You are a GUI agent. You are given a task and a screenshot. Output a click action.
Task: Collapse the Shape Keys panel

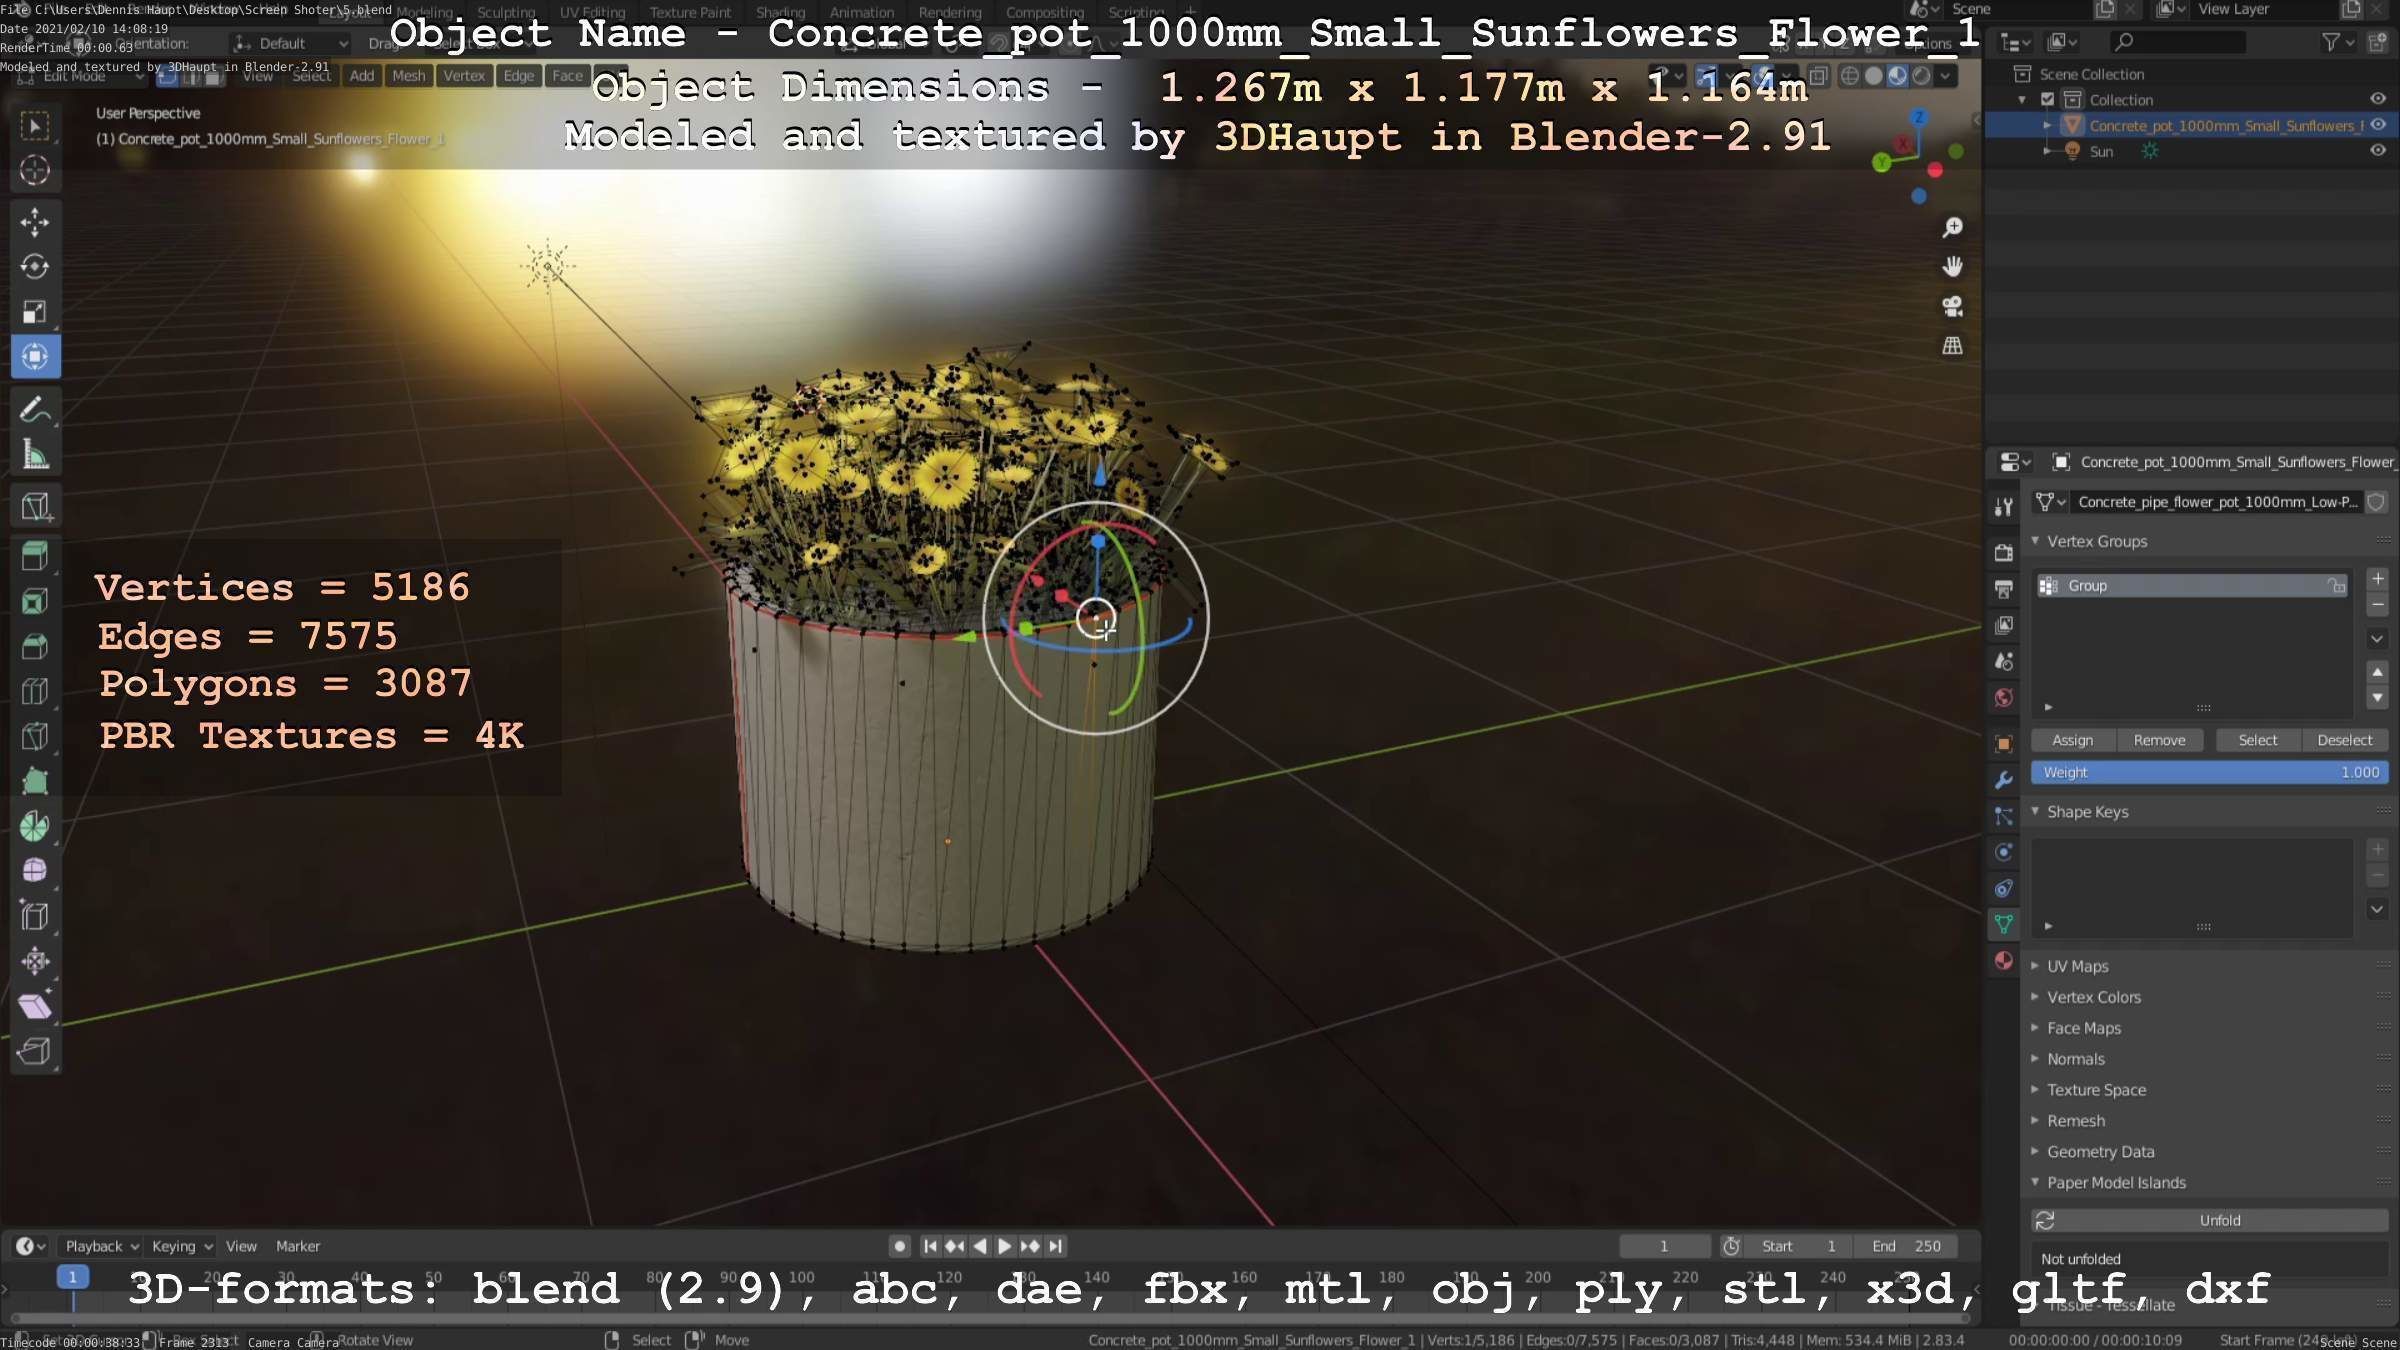point(2035,811)
